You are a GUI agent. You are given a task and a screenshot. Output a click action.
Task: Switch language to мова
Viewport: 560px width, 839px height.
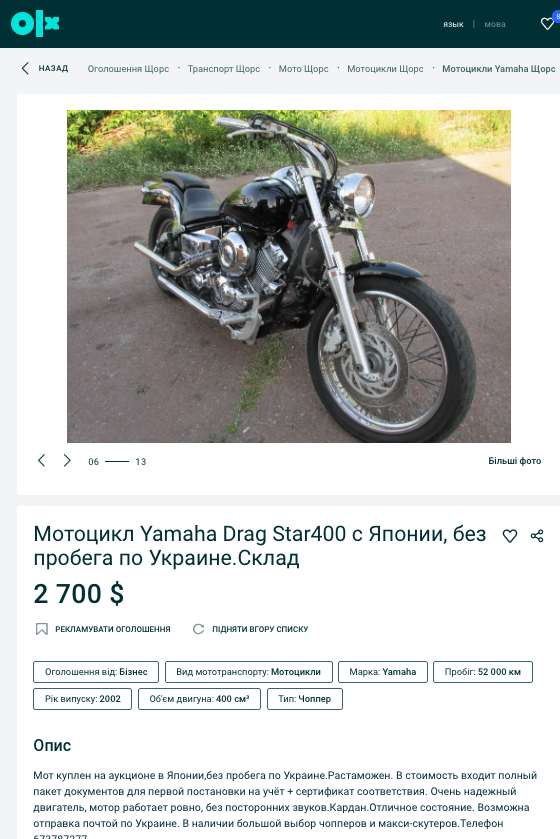pyautogui.click(x=495, y=25)
